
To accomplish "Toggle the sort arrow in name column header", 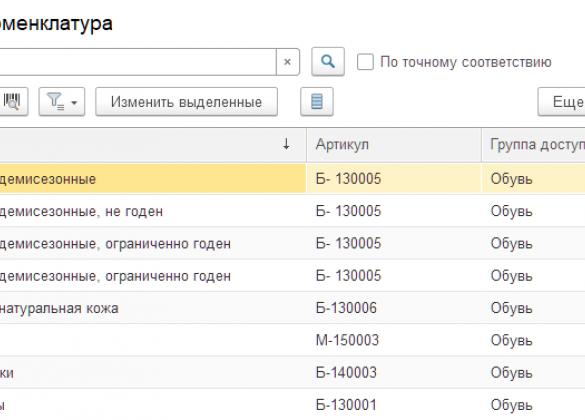I will click(x=286, y=144).
